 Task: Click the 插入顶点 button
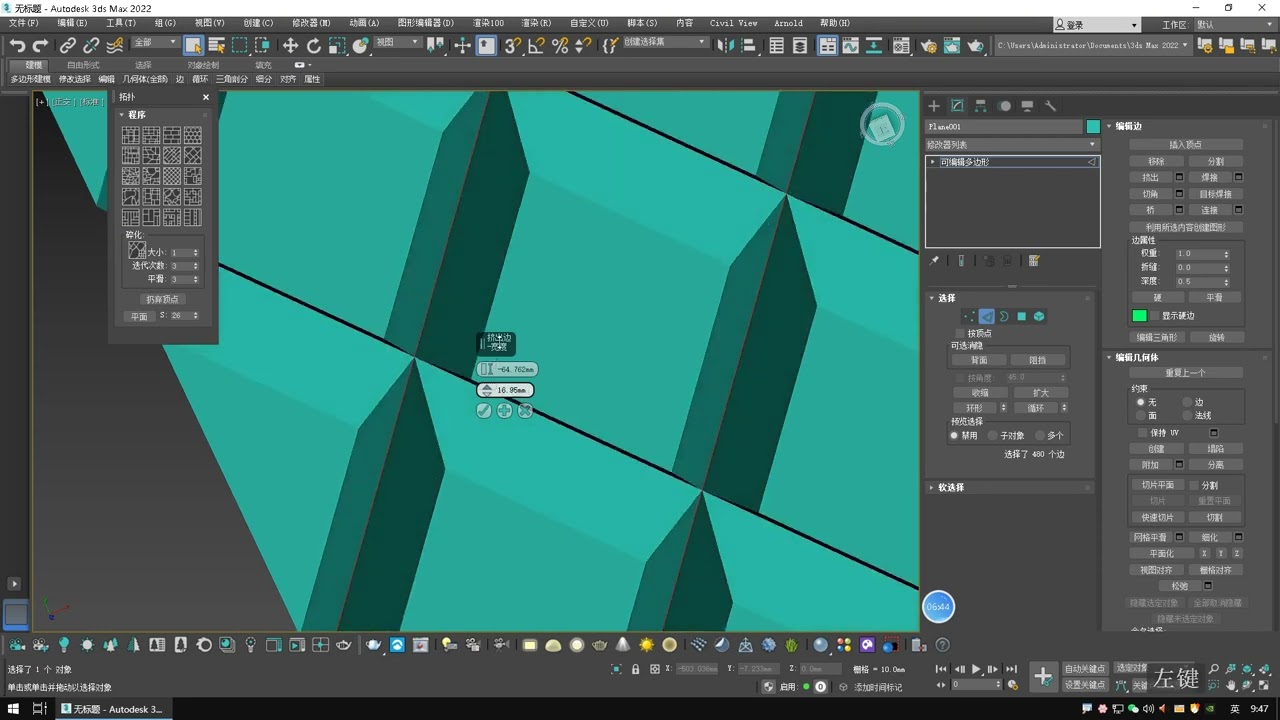1186,145
